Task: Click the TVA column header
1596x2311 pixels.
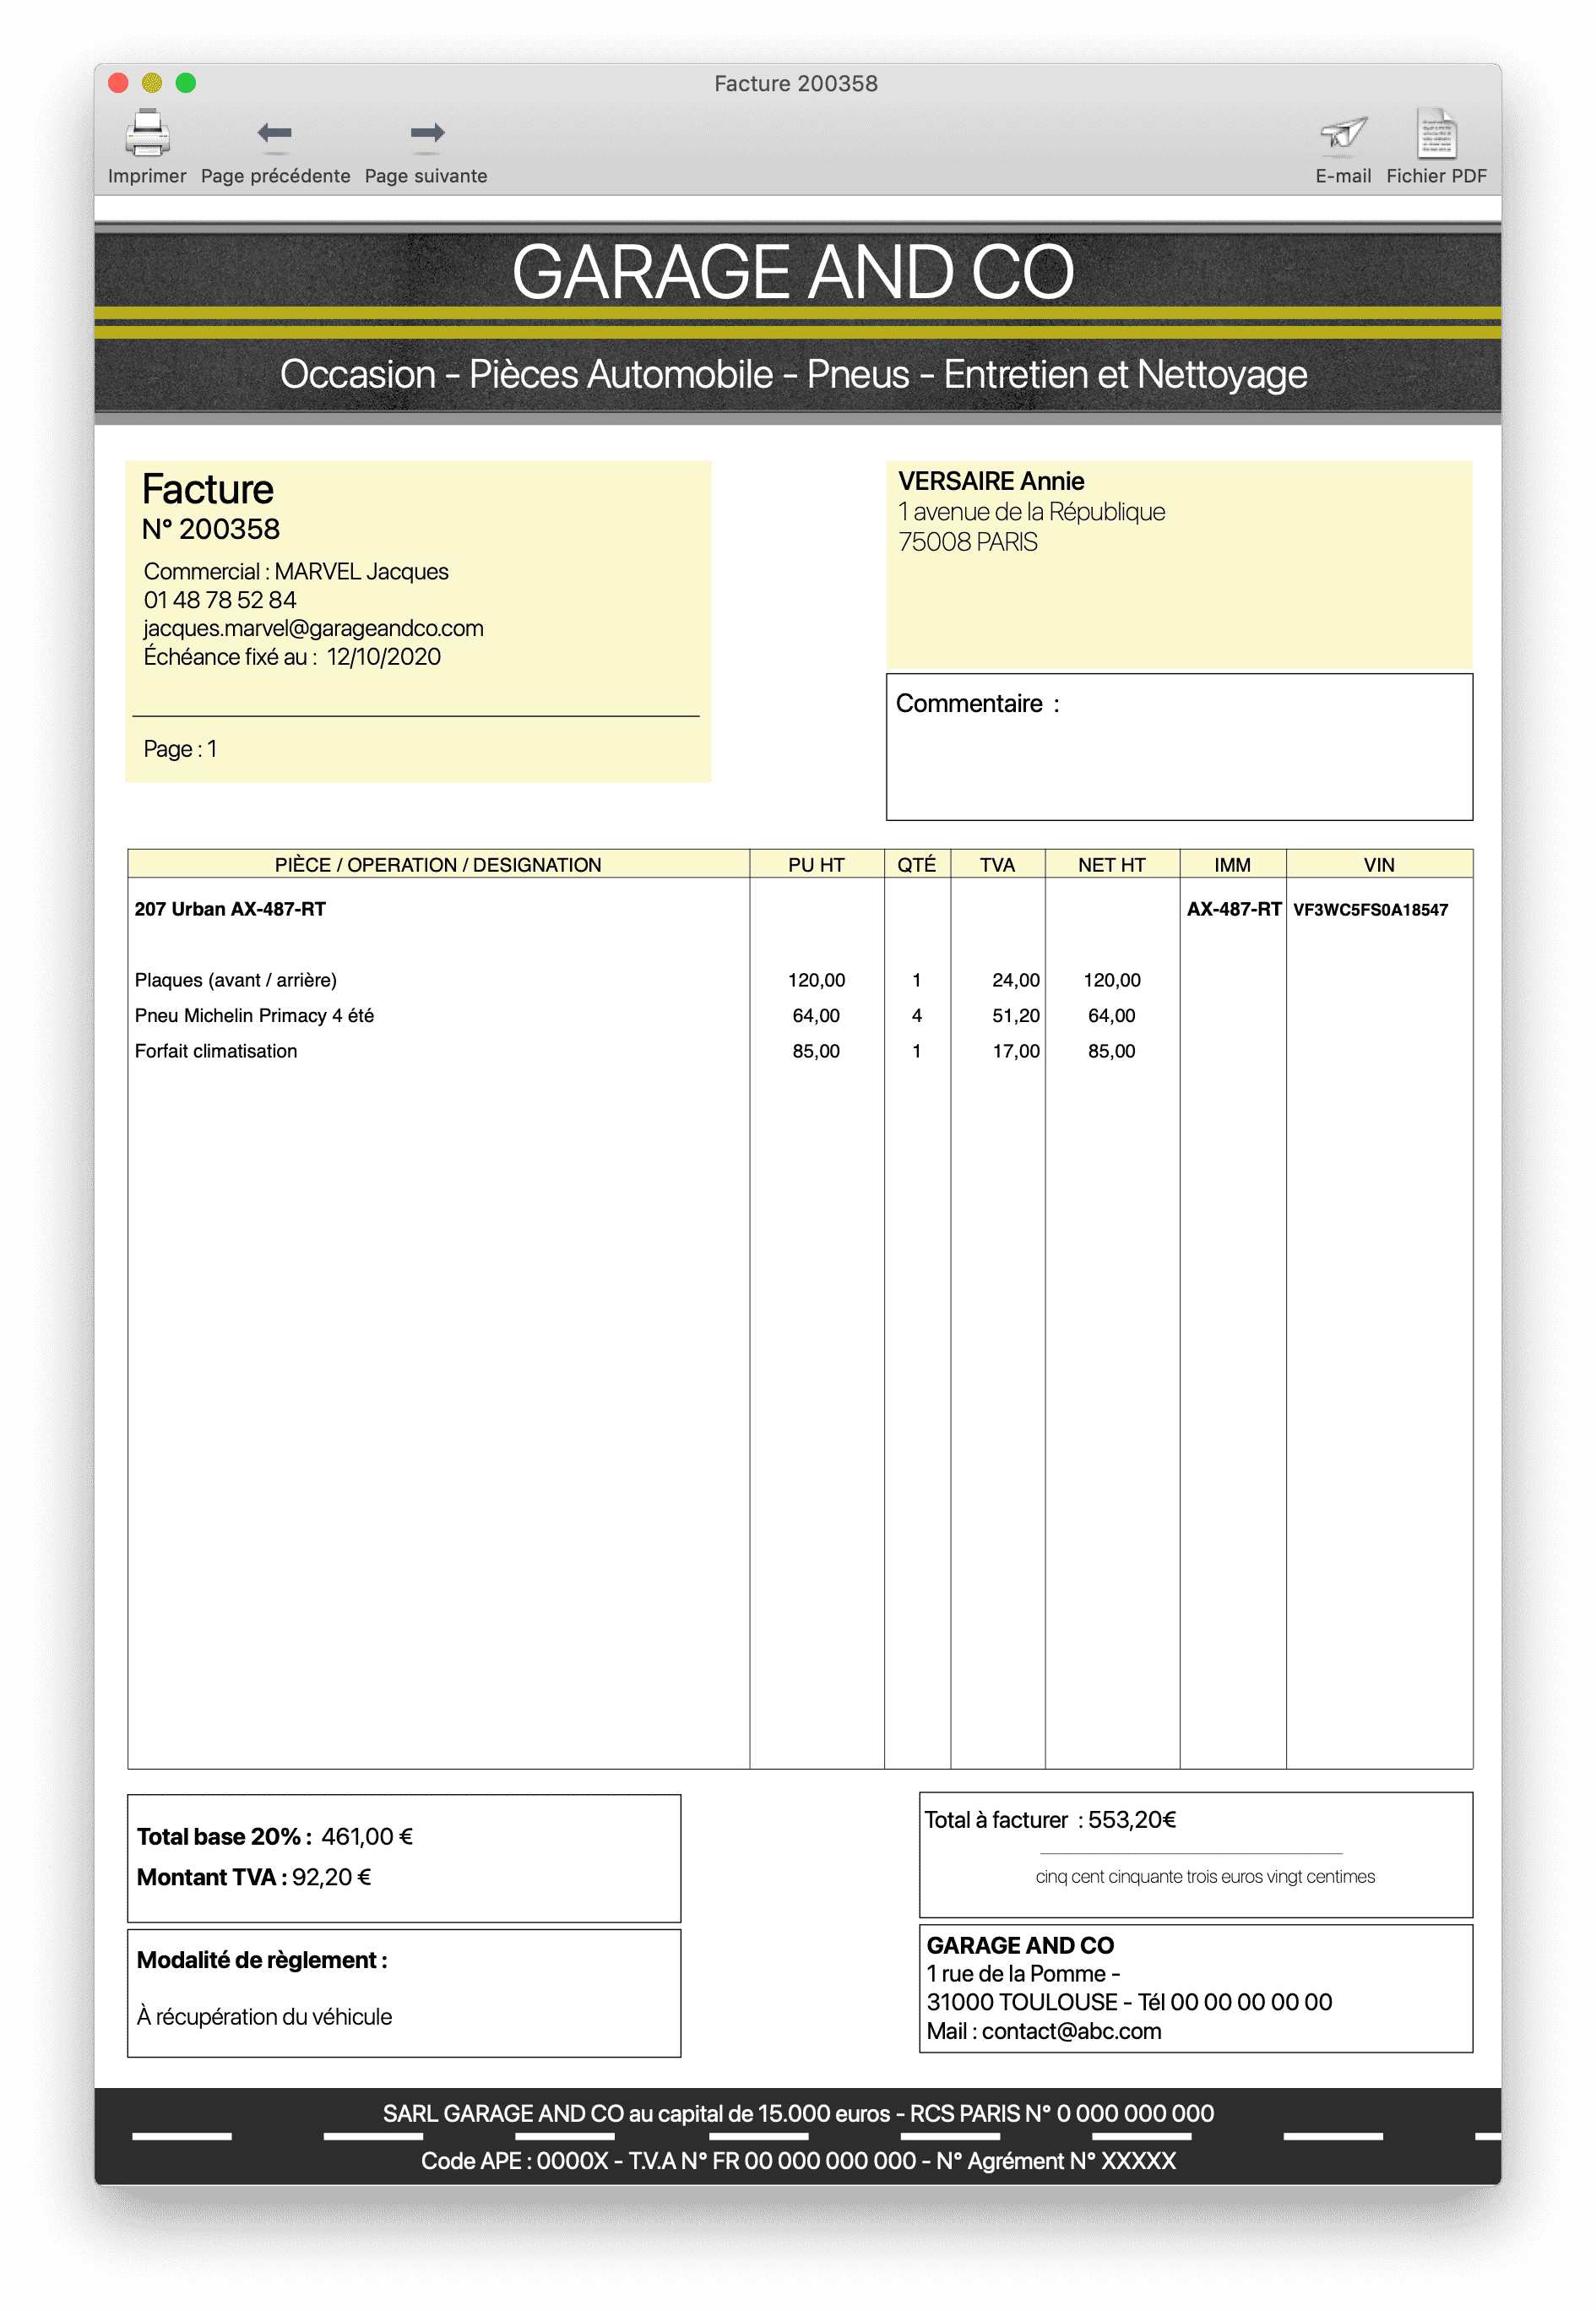Action: 997,865
